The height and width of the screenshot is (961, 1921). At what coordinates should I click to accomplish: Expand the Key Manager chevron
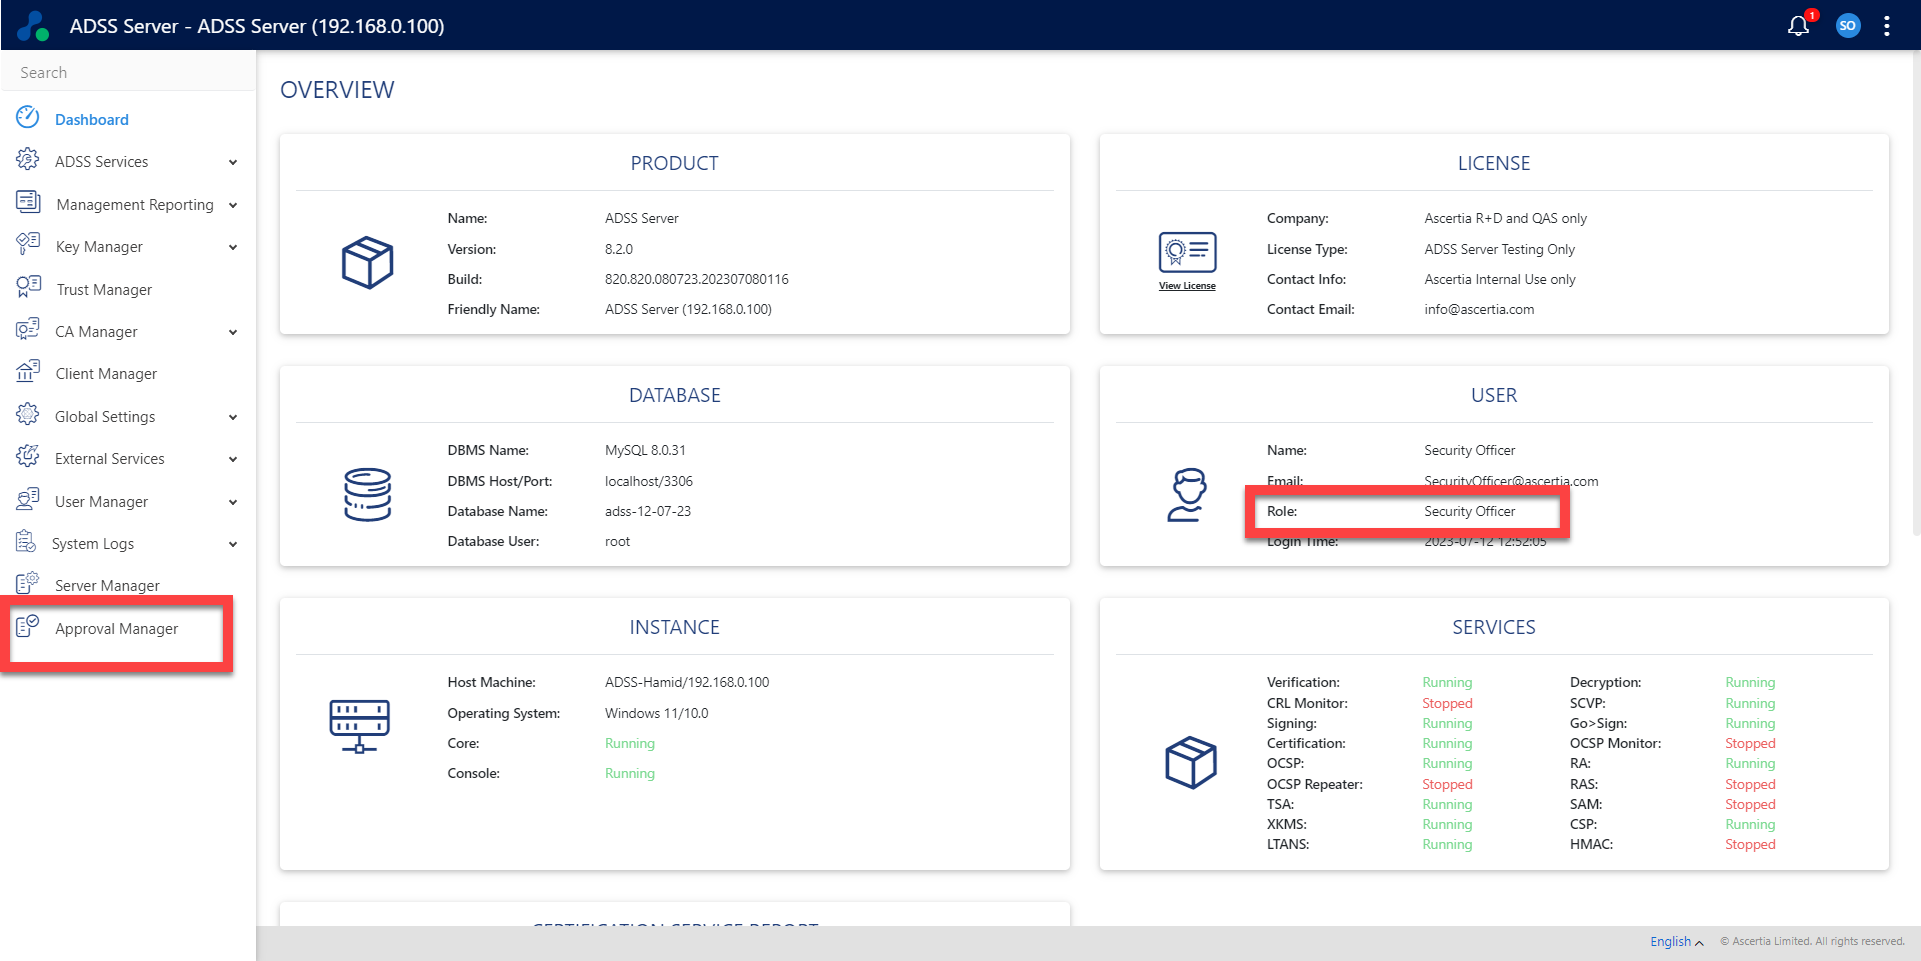[x=233, y=247]
